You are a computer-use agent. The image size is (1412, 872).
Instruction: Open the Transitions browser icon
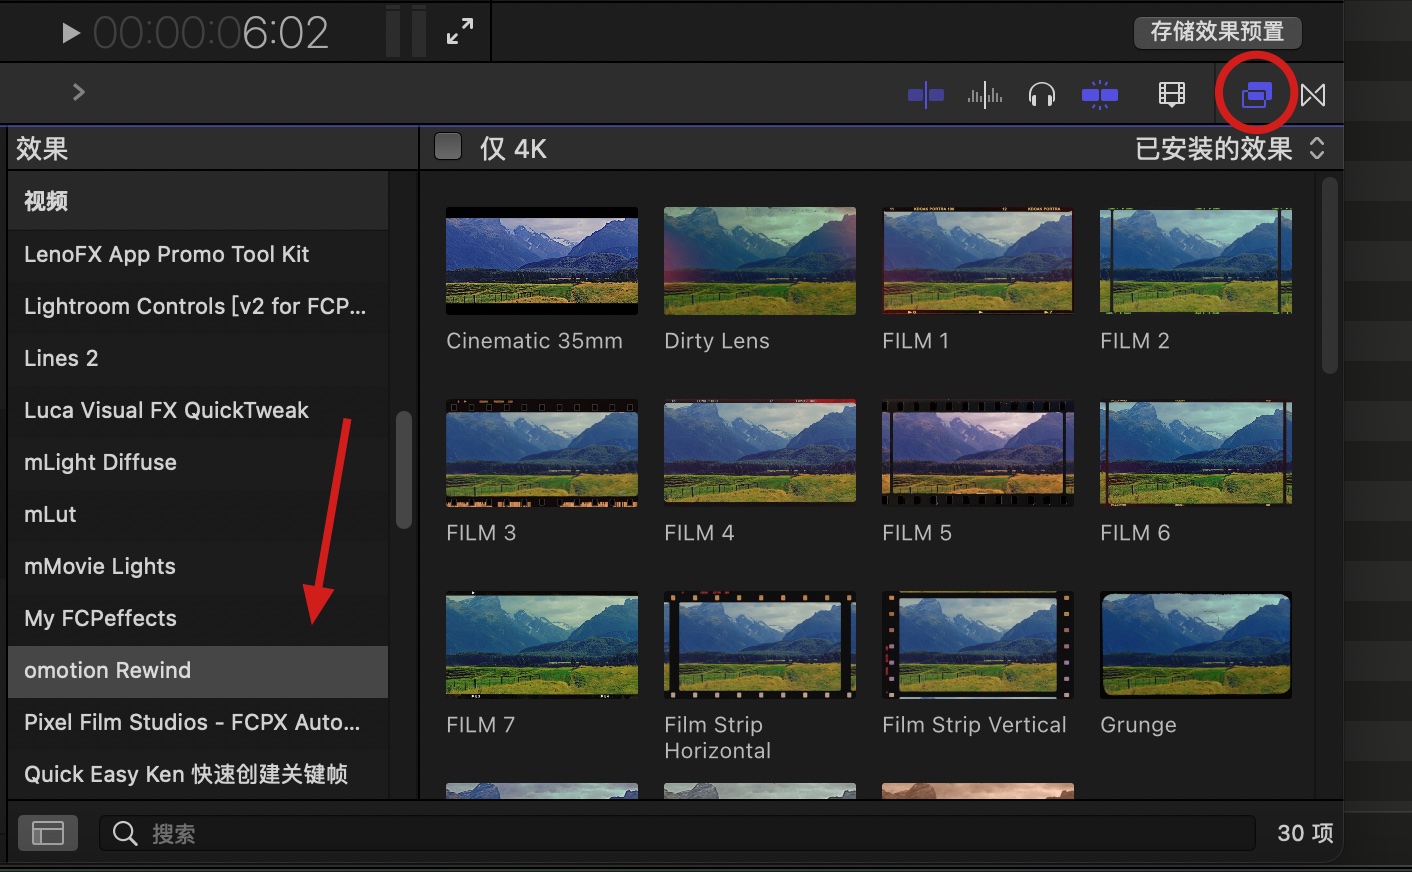tap(1313, 93)
